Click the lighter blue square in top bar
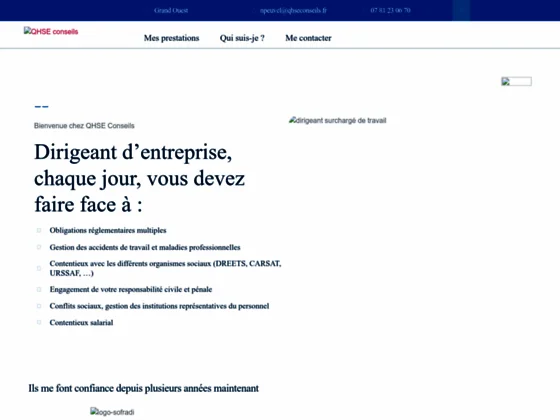 click(461, 10)
